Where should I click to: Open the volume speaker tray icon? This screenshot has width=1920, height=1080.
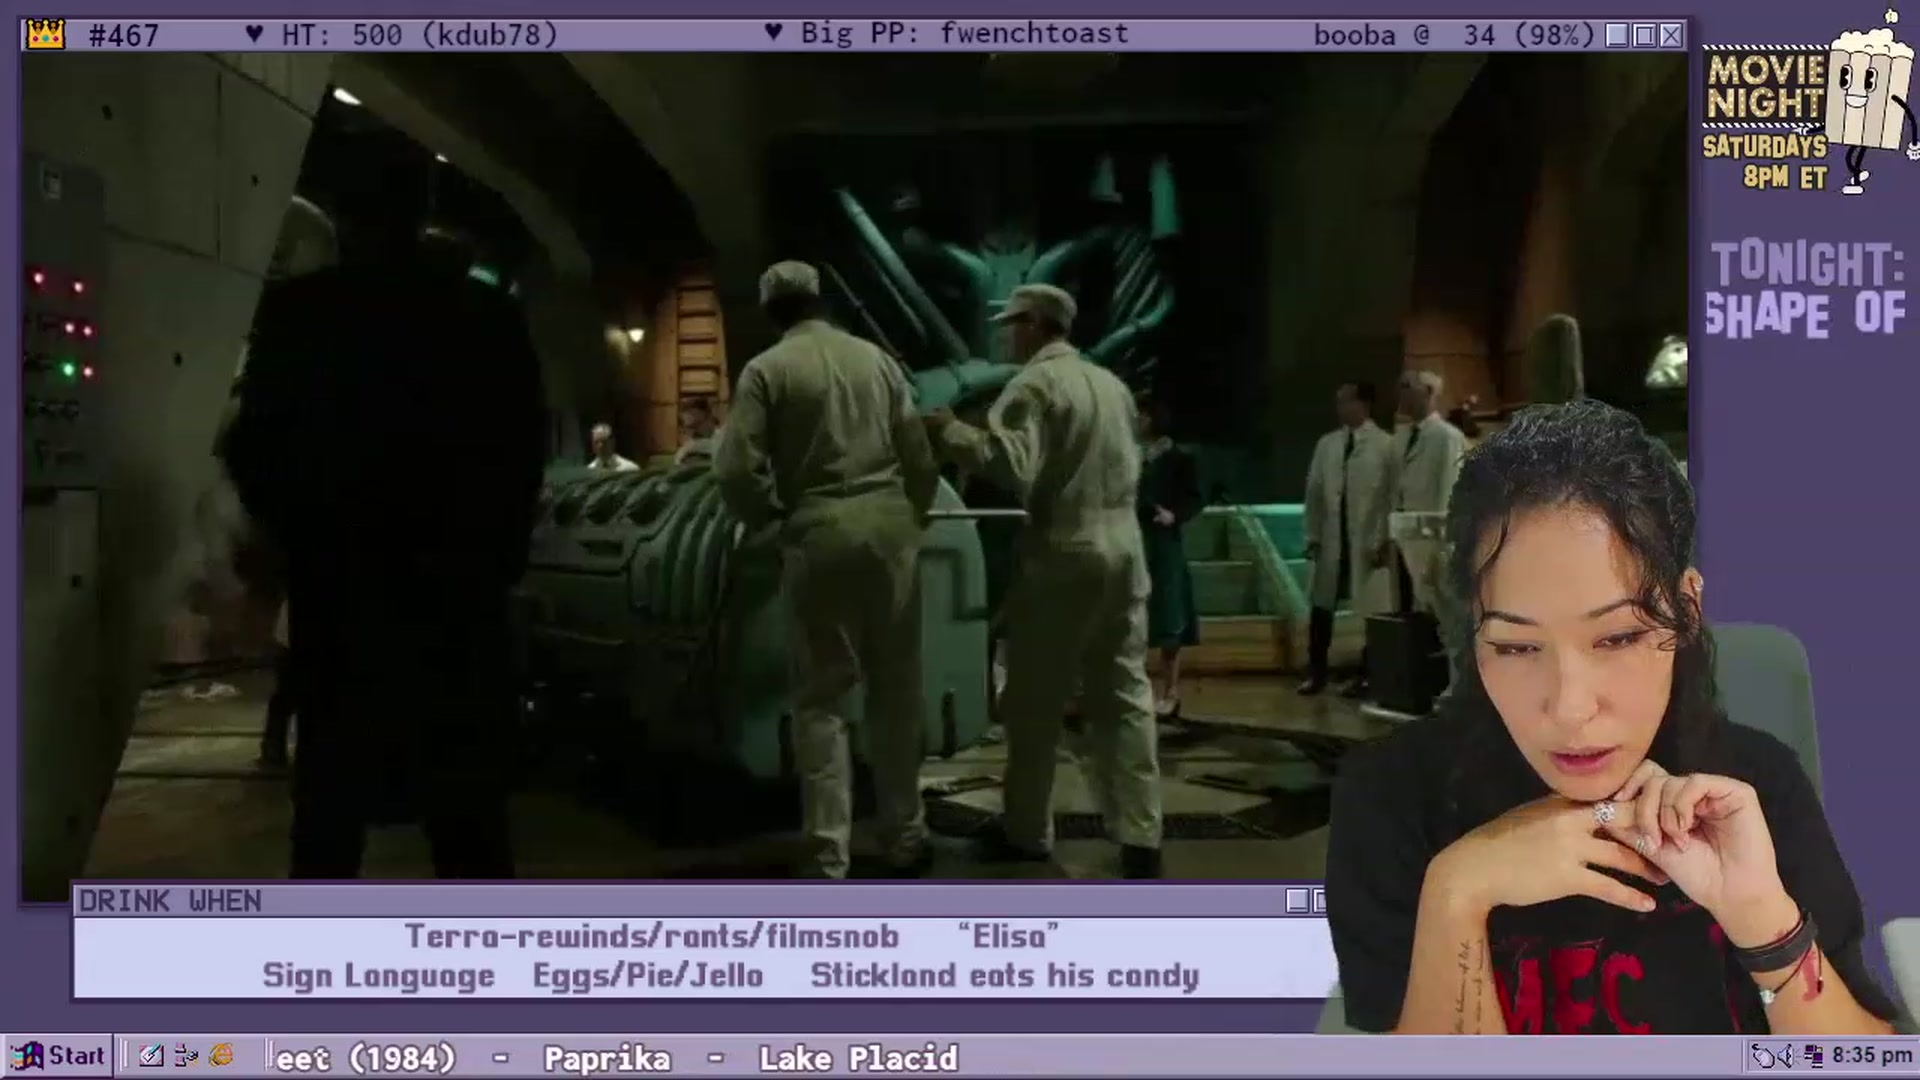point(1789,1056)
